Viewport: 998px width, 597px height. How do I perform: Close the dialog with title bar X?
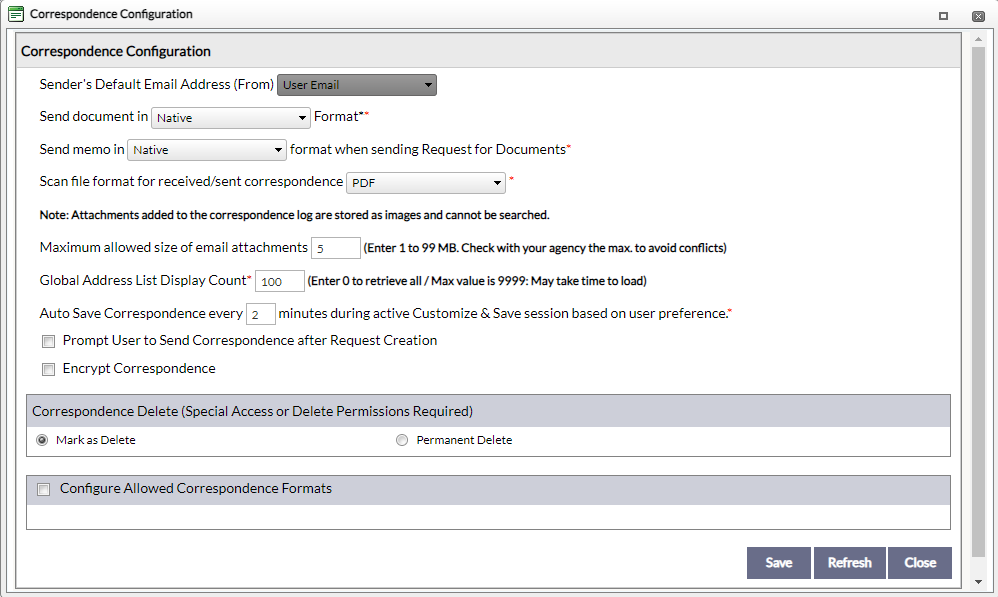(x=977, y=16)
